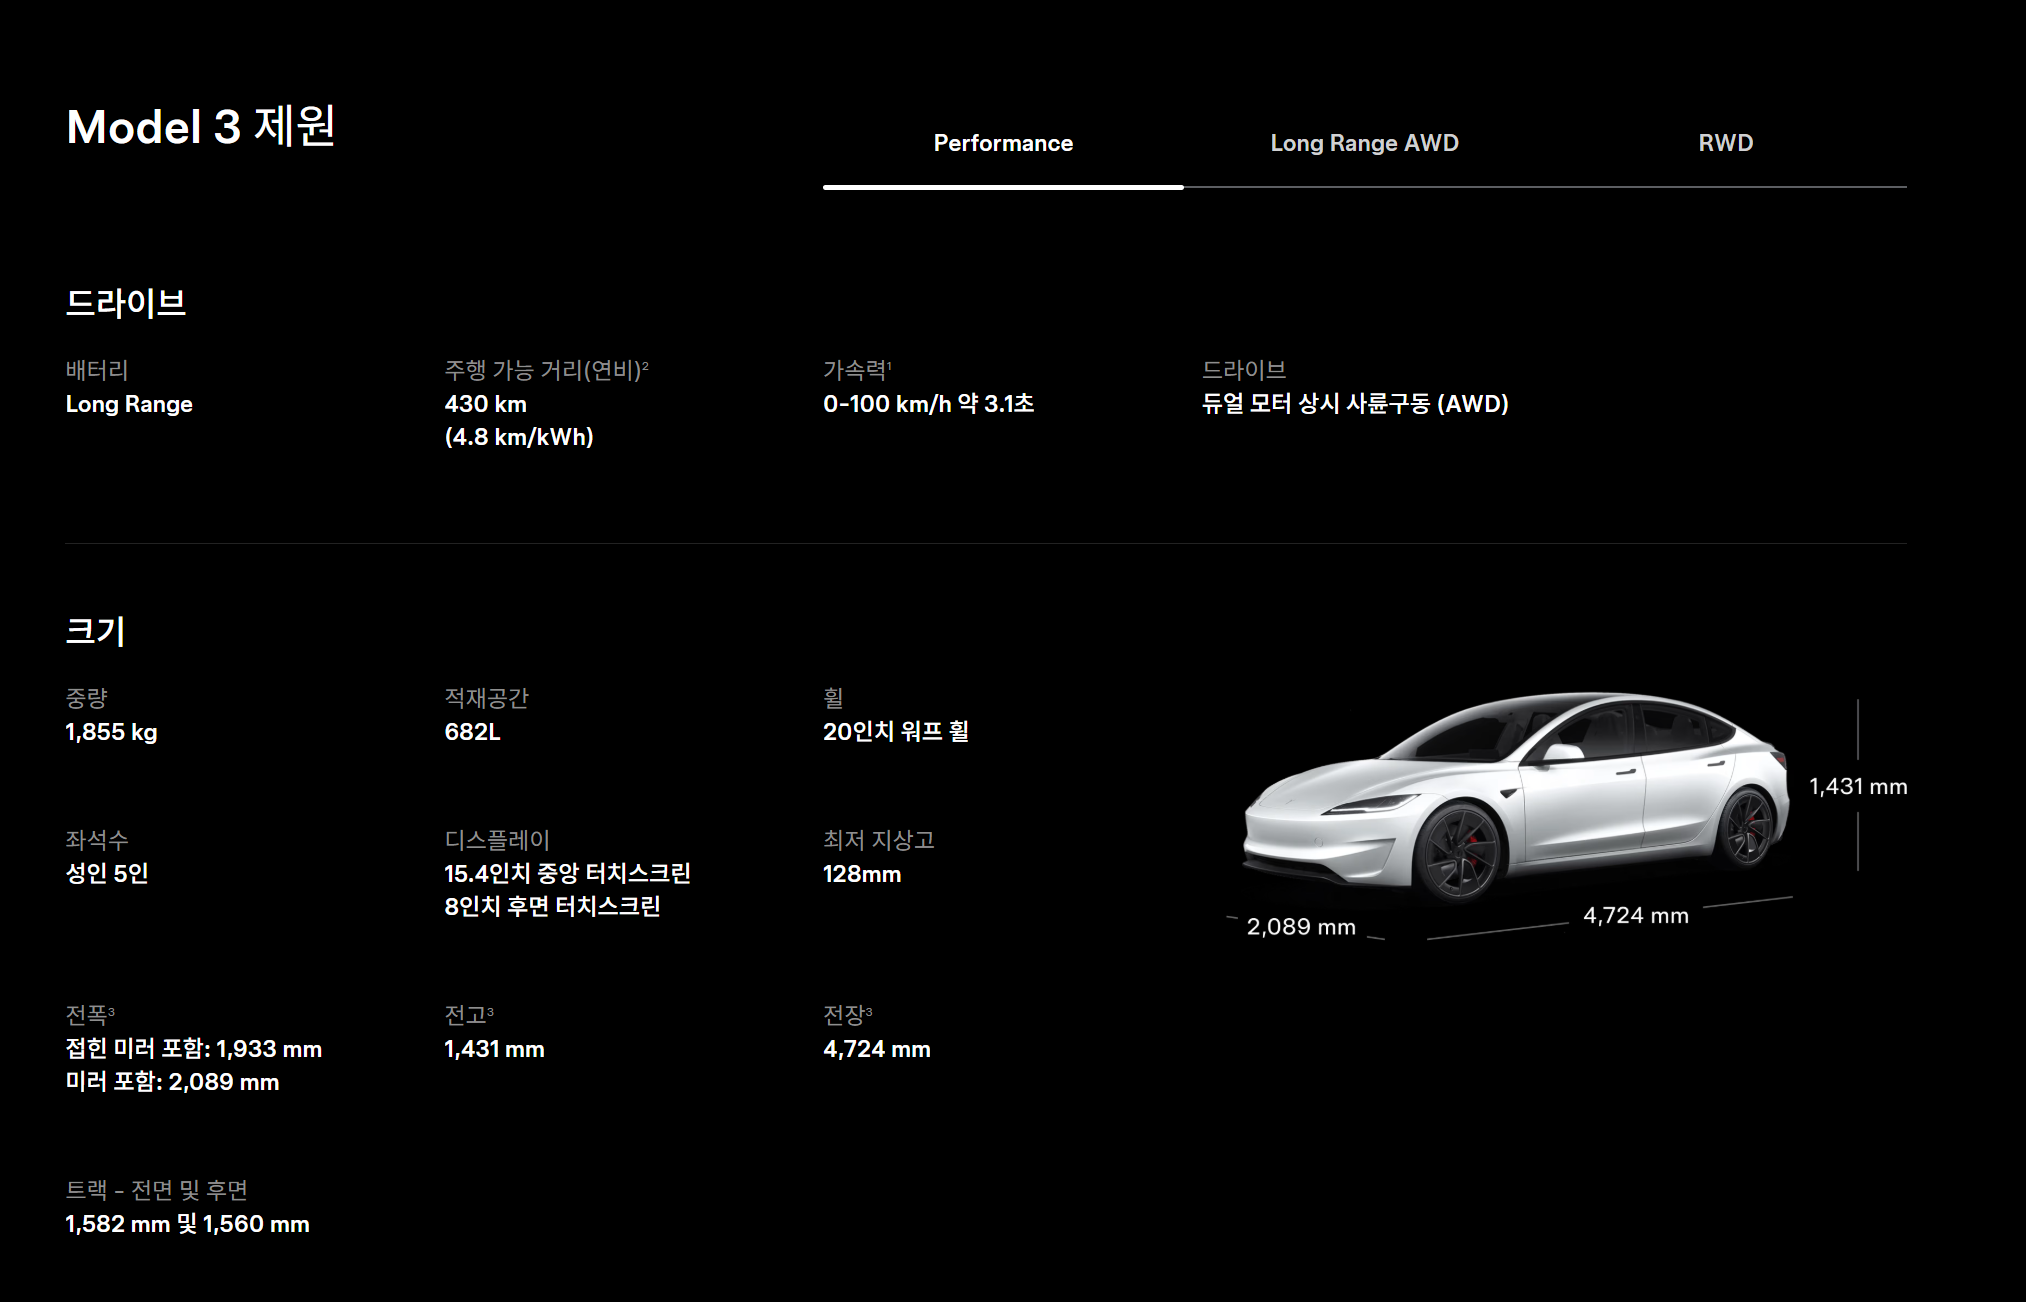Click the '좌석수' label
The image size is (2026, 1302).
point(97,840)
